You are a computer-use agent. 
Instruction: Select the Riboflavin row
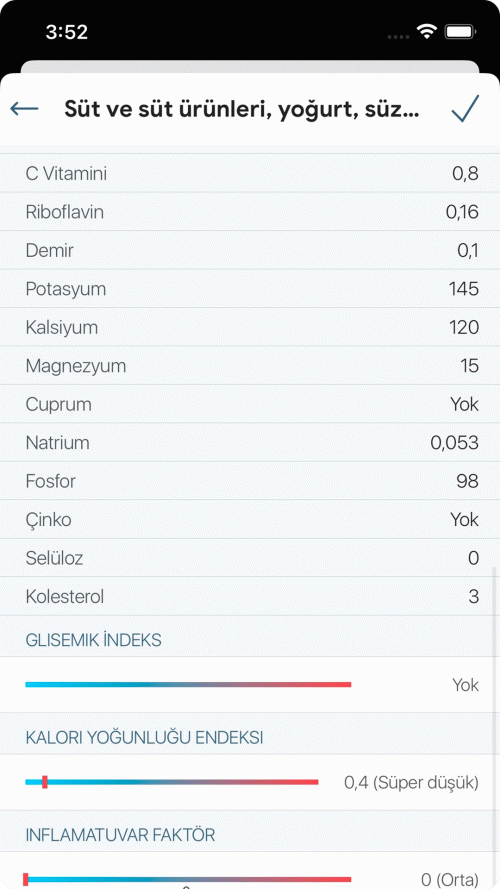tap(250, 212)
